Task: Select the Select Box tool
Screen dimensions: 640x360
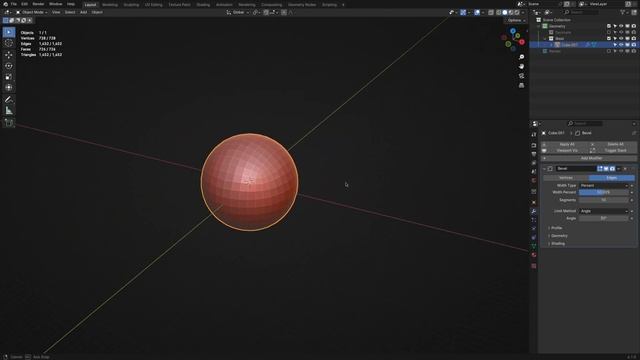Action: (9, 32)
